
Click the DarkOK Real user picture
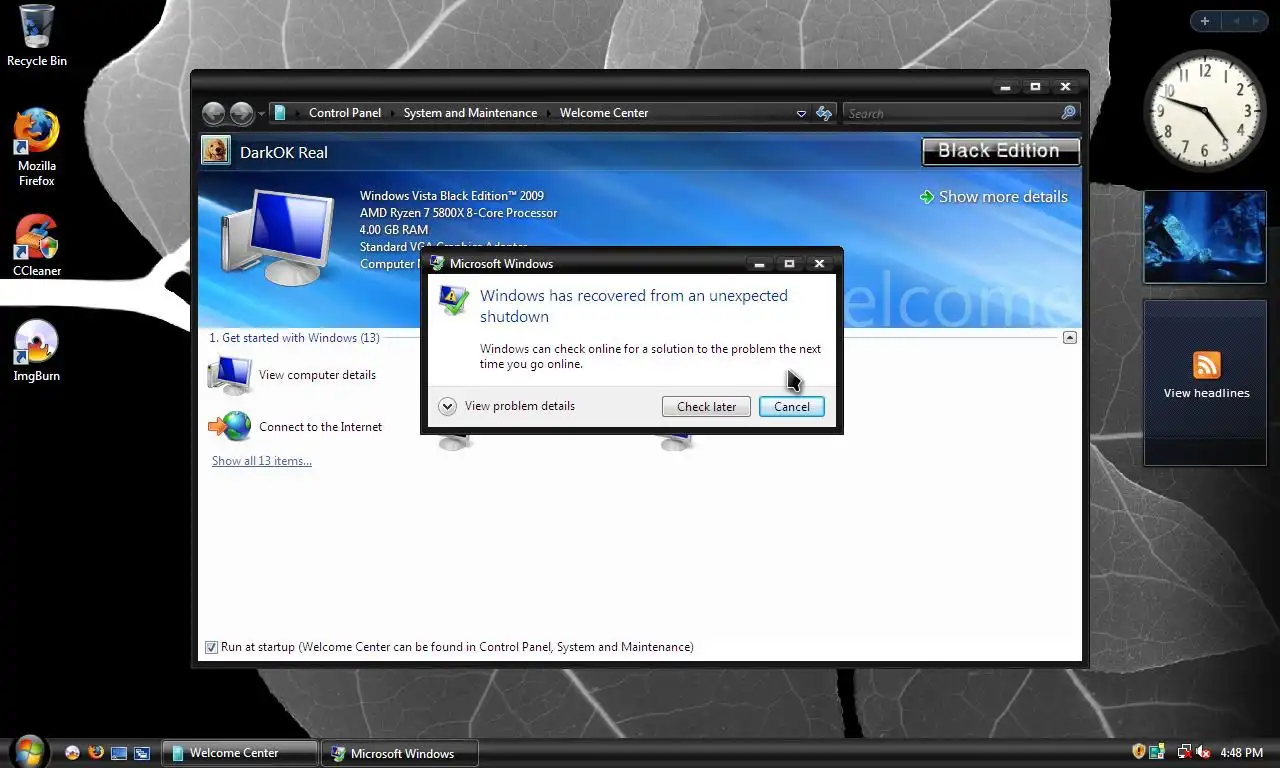click(215, 151)
